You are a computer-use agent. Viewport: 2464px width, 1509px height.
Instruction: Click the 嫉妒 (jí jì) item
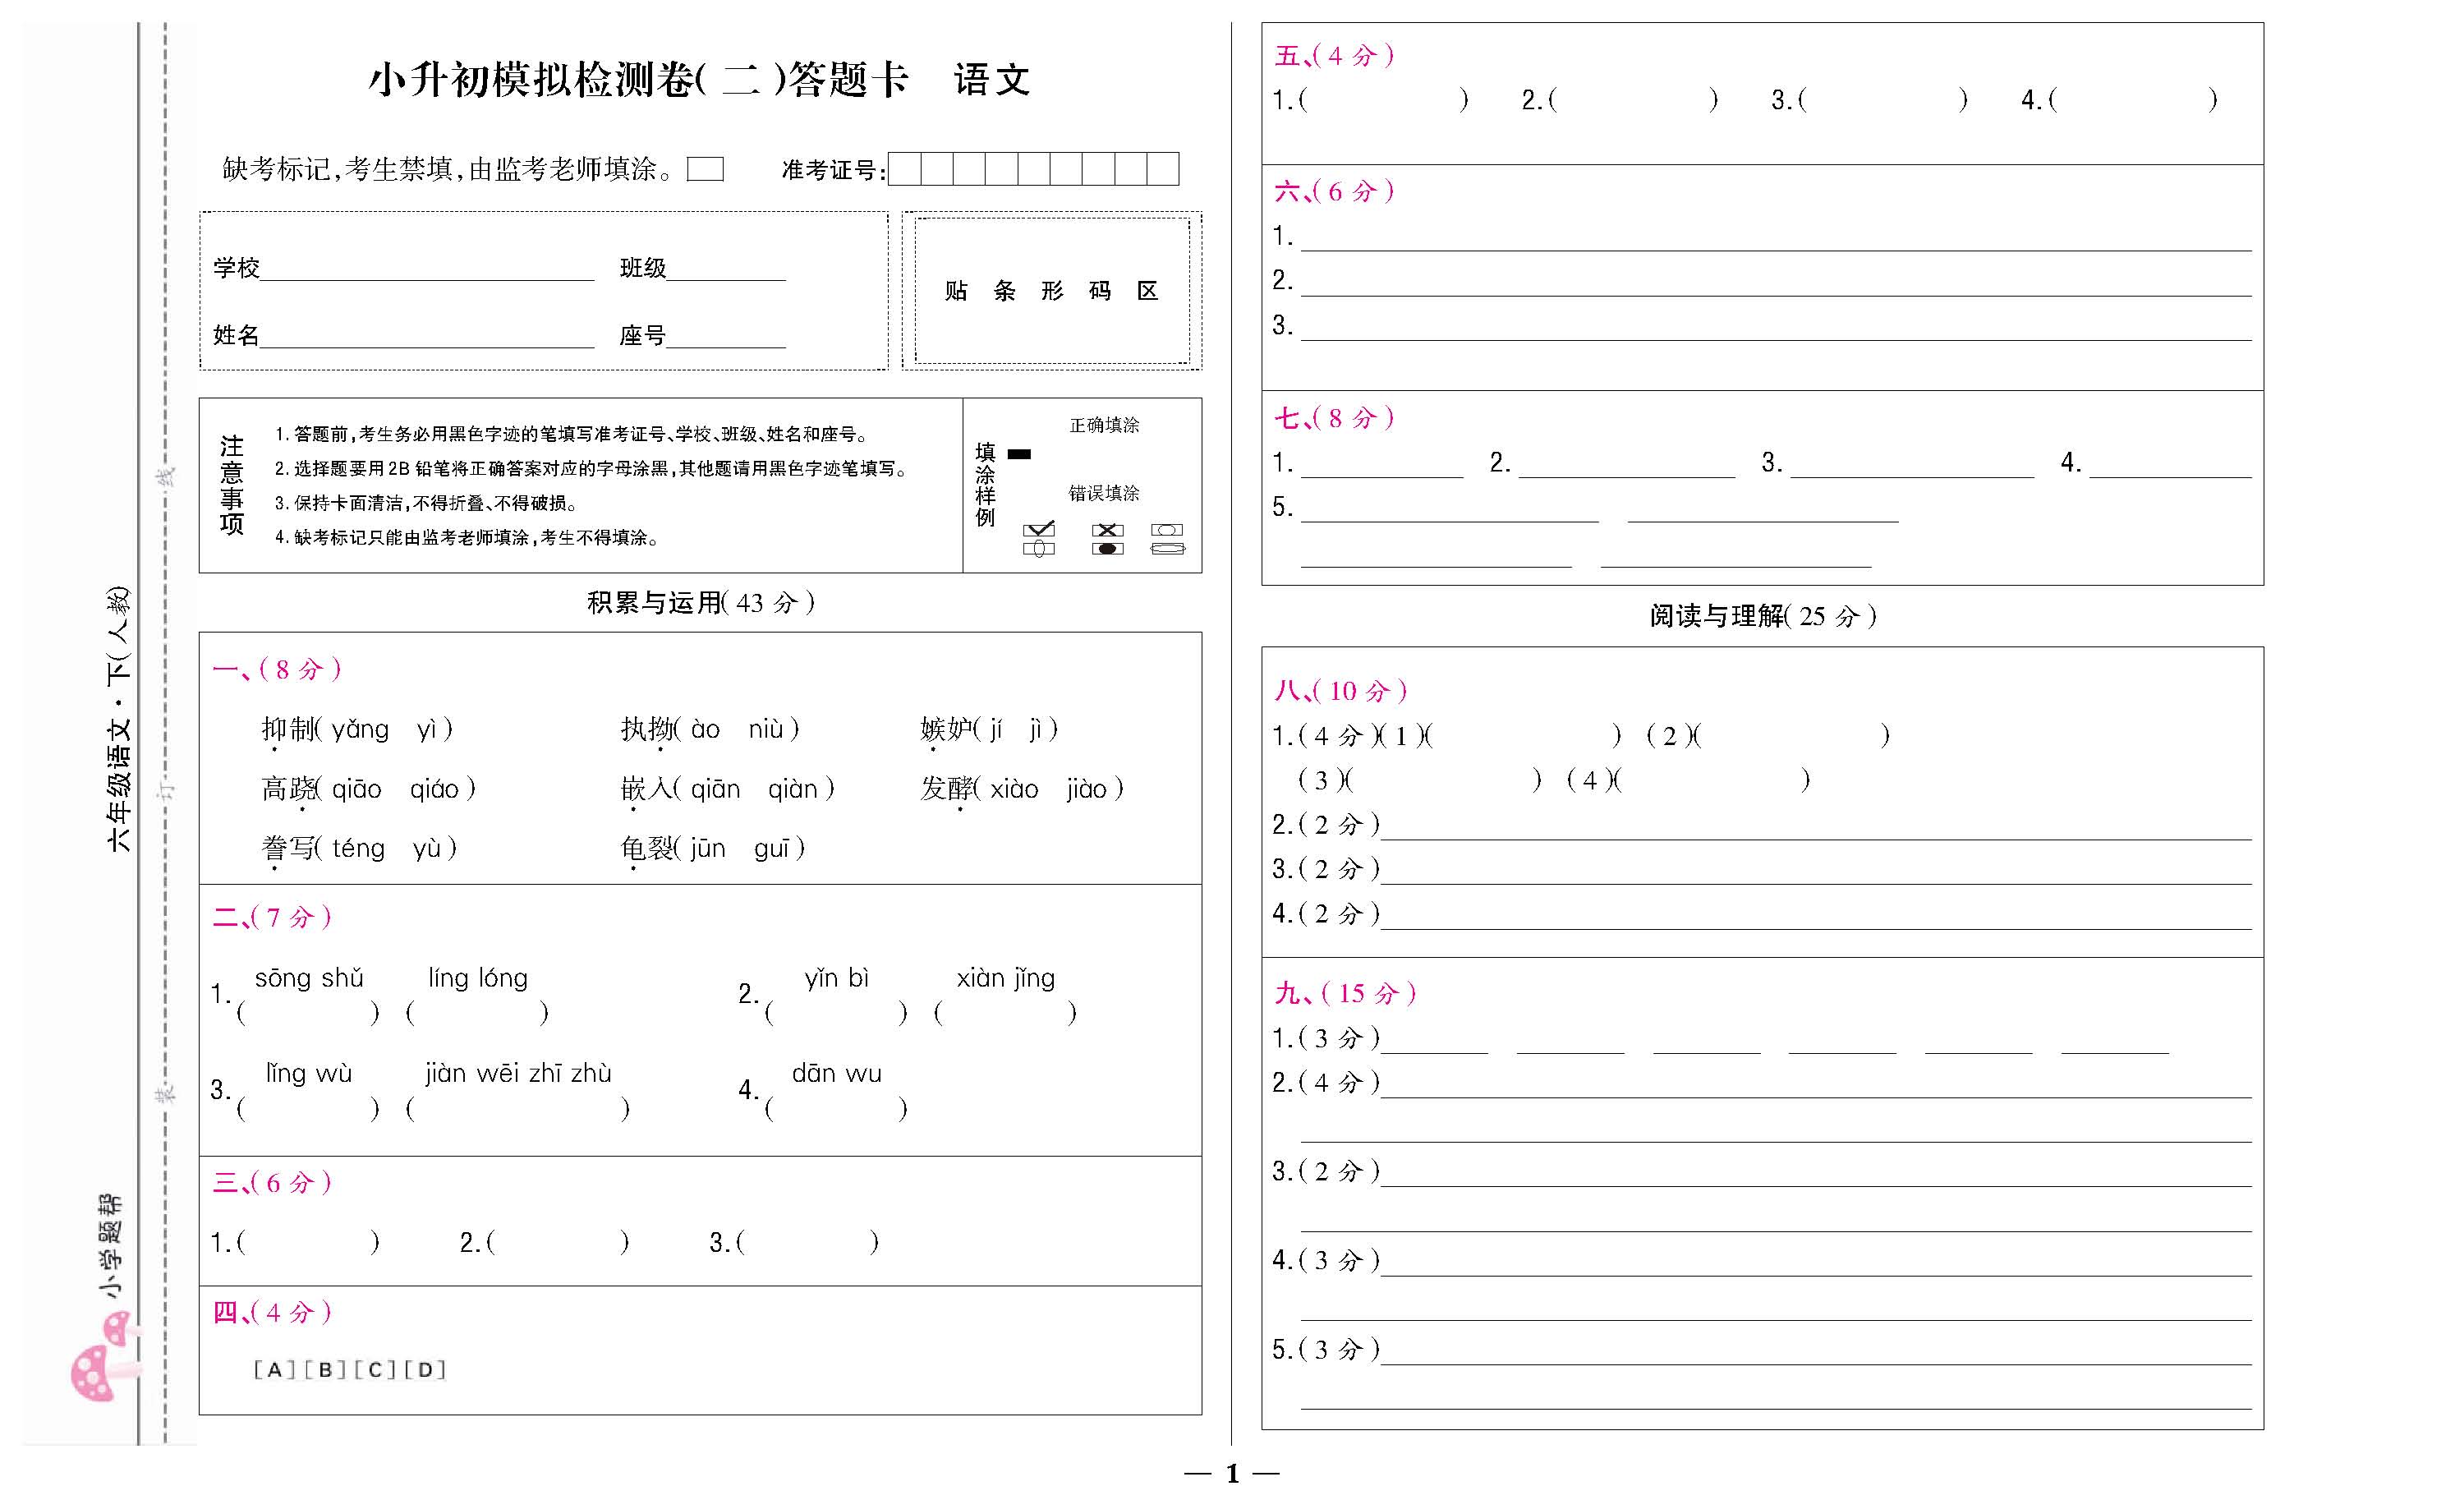[x=990, y=730]
